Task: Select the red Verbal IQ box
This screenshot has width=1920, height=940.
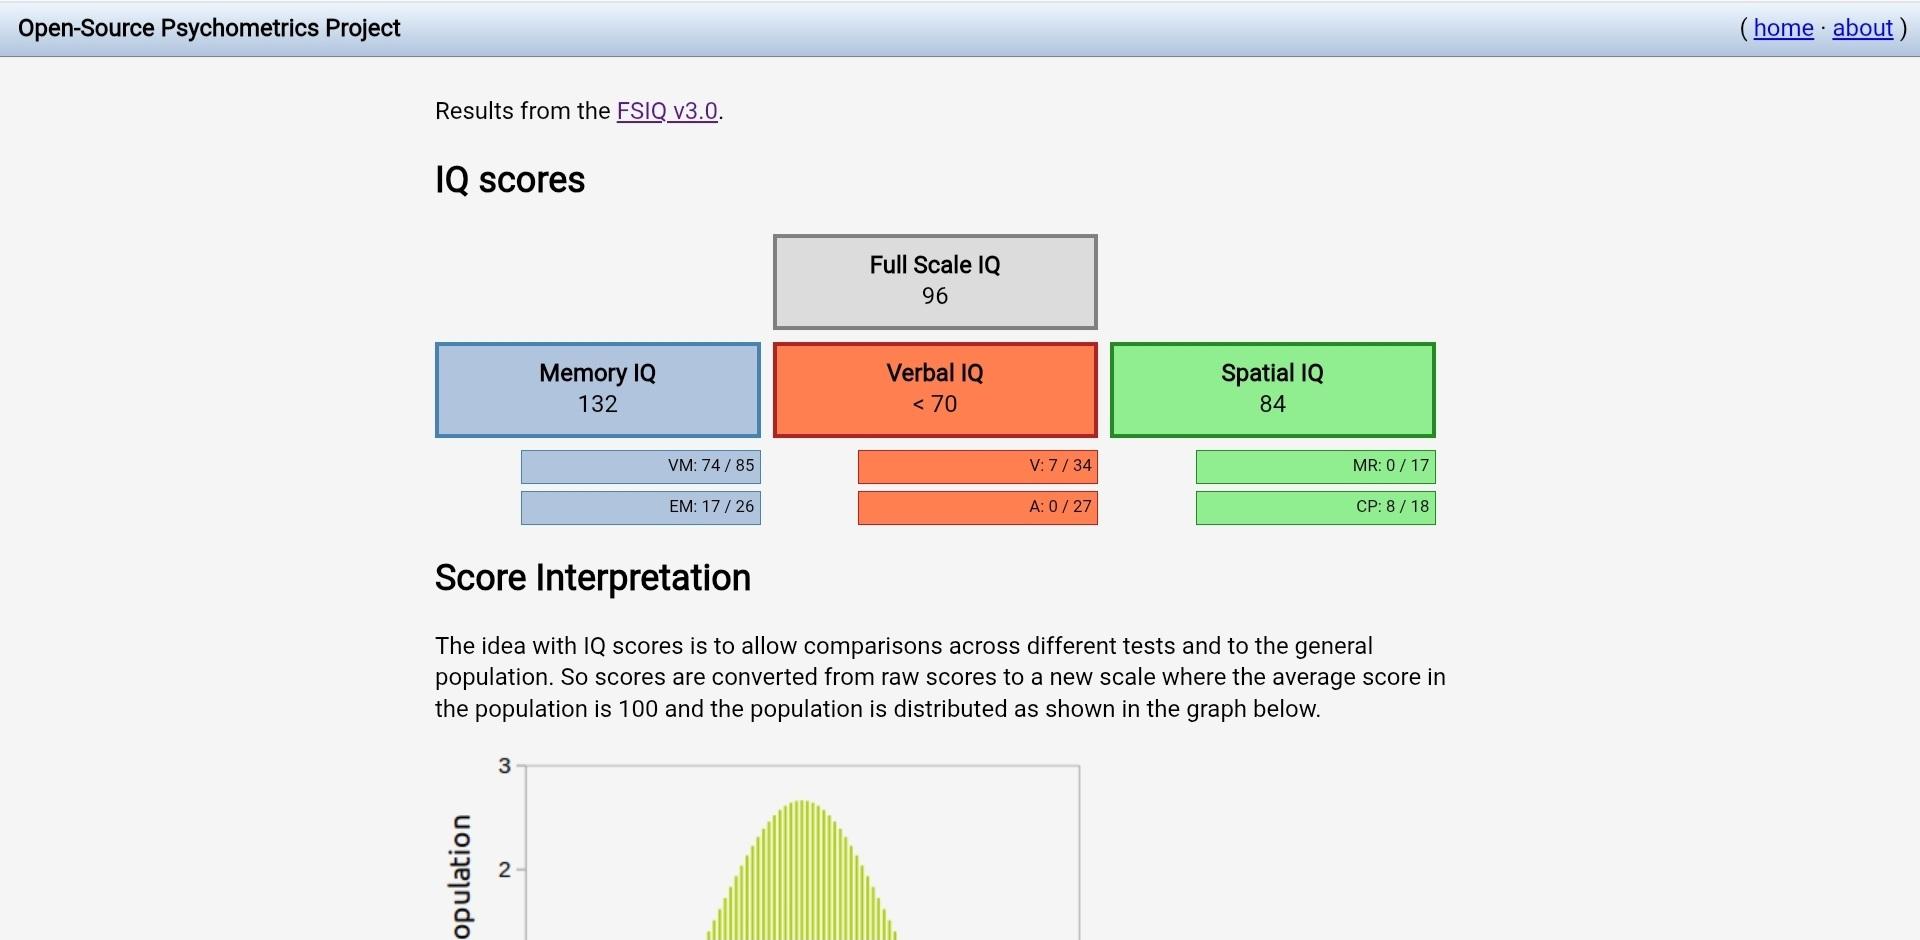Action: (934, 389)
